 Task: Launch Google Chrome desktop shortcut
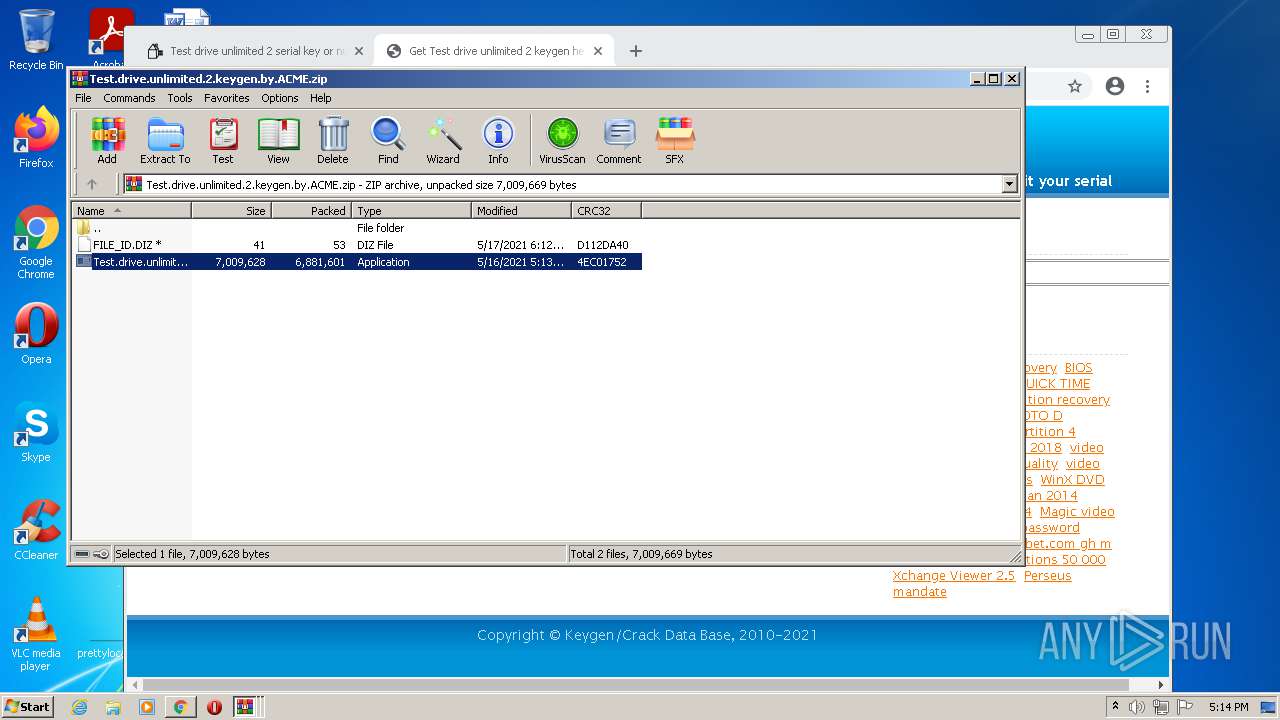pos(36,243)
